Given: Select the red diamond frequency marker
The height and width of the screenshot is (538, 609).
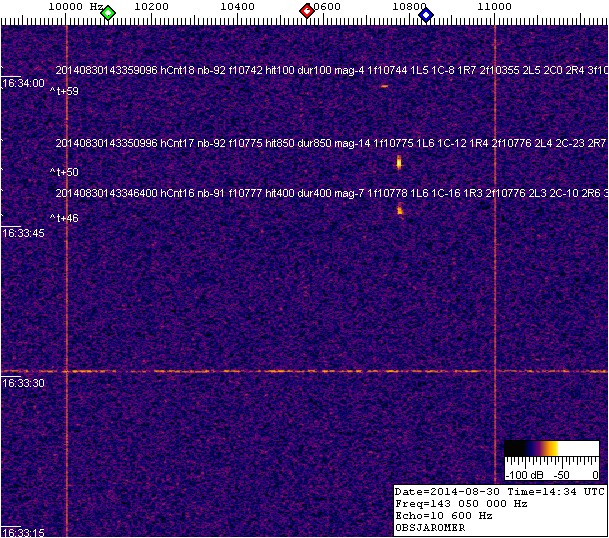Looking at the screenshot, I should click(307, 11).
